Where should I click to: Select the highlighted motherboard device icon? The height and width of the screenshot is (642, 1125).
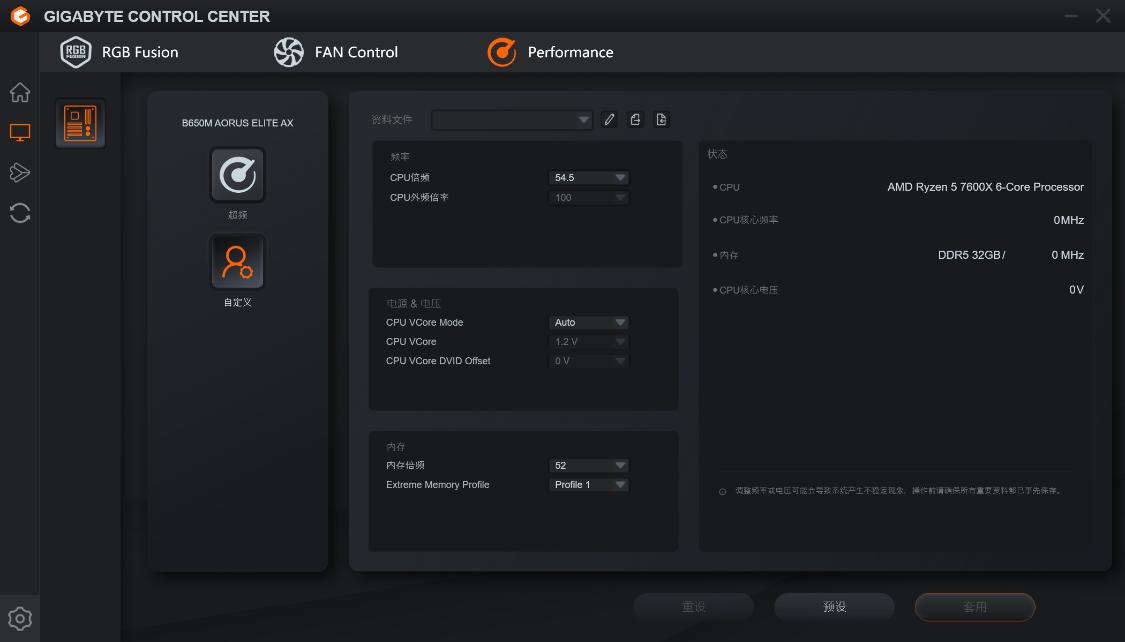click(80, 124)
